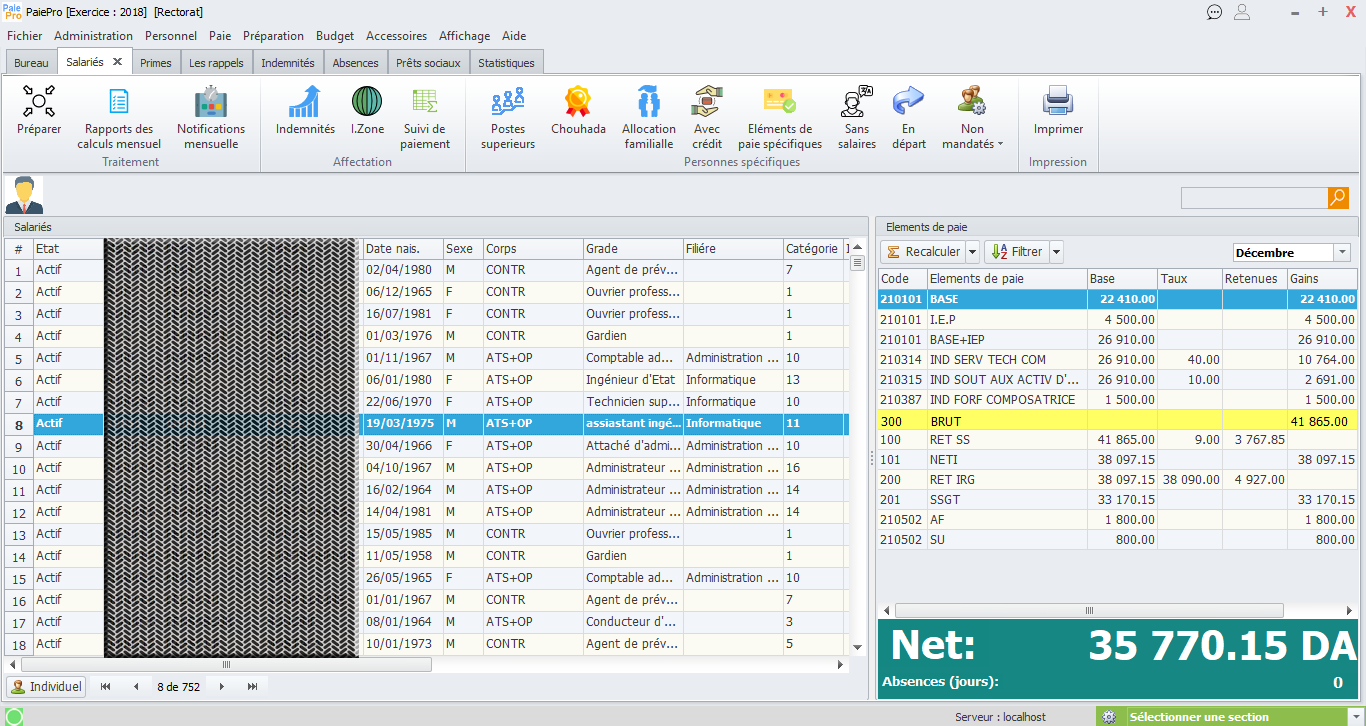Open the Préparation menu
1366x726 pixels.
point(273,36)
